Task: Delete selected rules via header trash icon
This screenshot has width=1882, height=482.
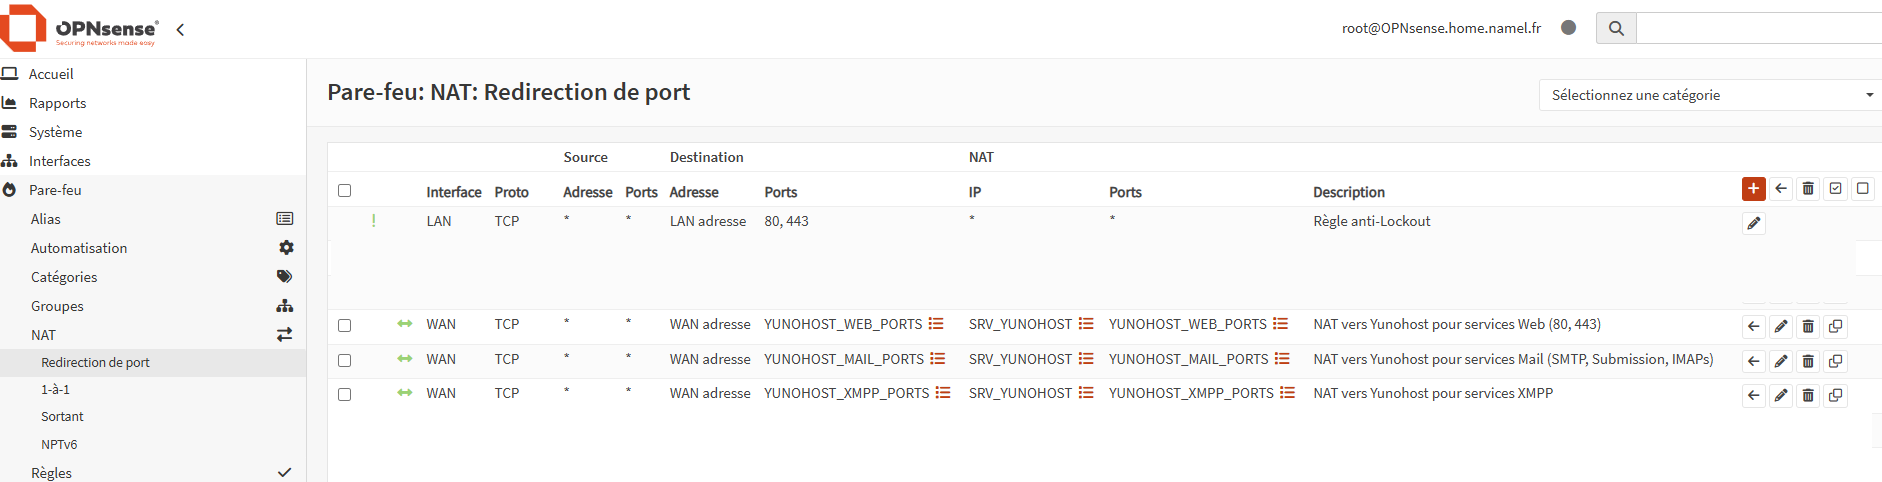Action: click(x=1808, y=189)
